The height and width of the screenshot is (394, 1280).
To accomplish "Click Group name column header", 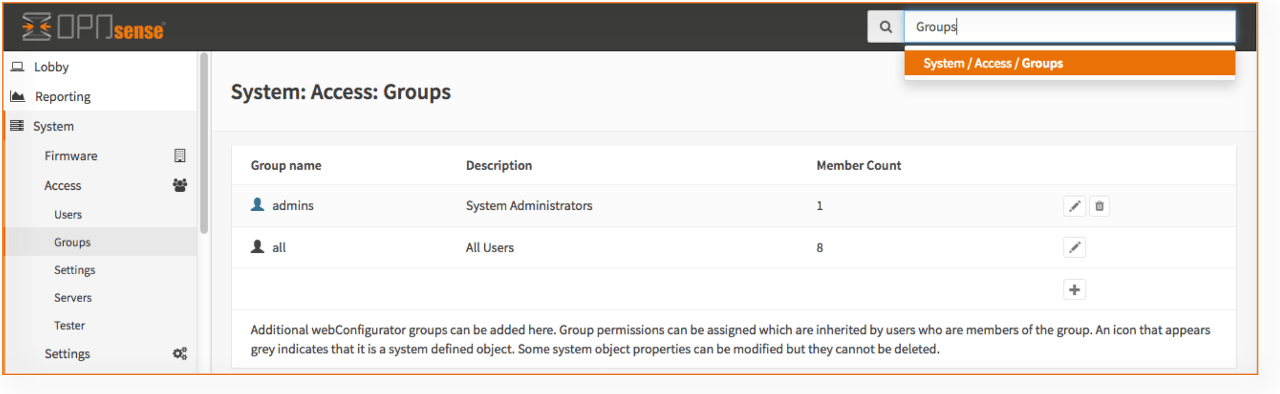I will [286, 165].
